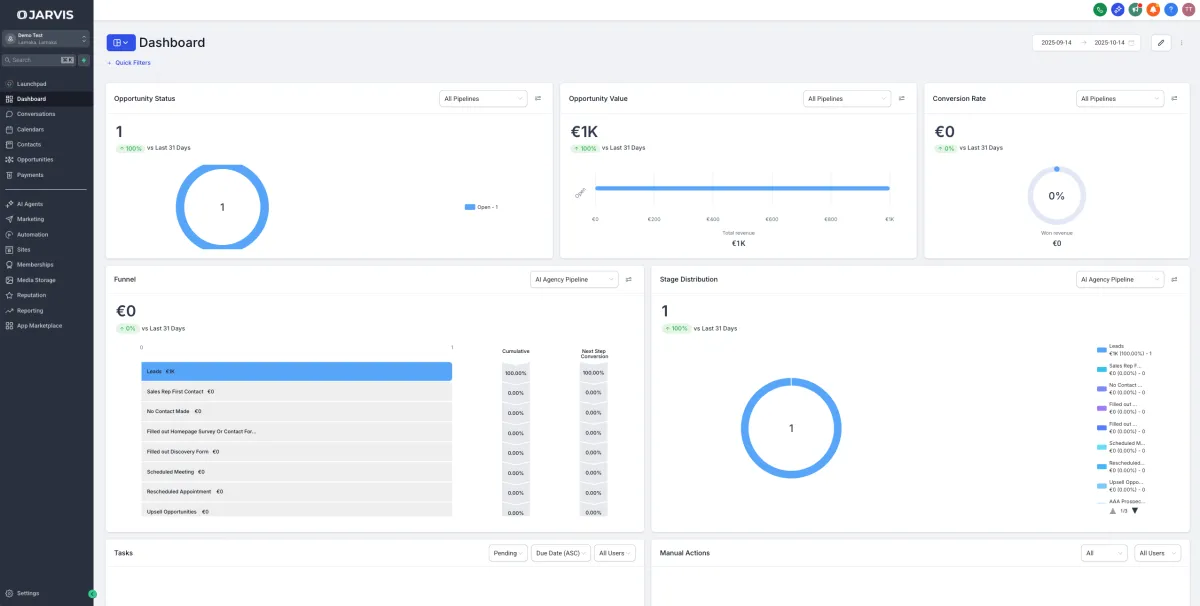
Task: Click the green quick-add button beside Search
Action: (x=84, y=60)
